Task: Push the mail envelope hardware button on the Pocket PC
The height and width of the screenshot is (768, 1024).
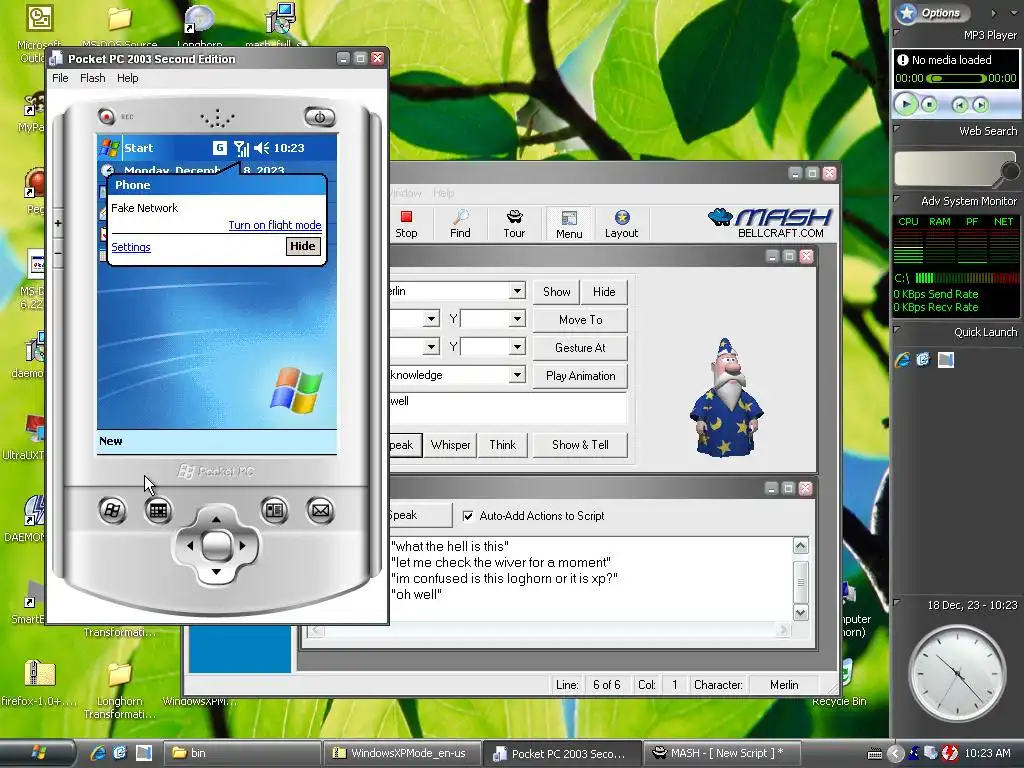Action: pyautogui.click(x=320, y=510)
